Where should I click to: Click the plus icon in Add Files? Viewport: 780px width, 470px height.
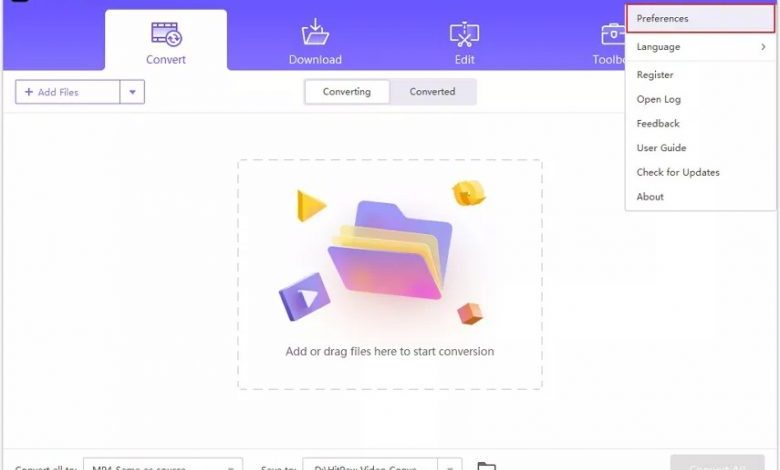click(29, 92)
